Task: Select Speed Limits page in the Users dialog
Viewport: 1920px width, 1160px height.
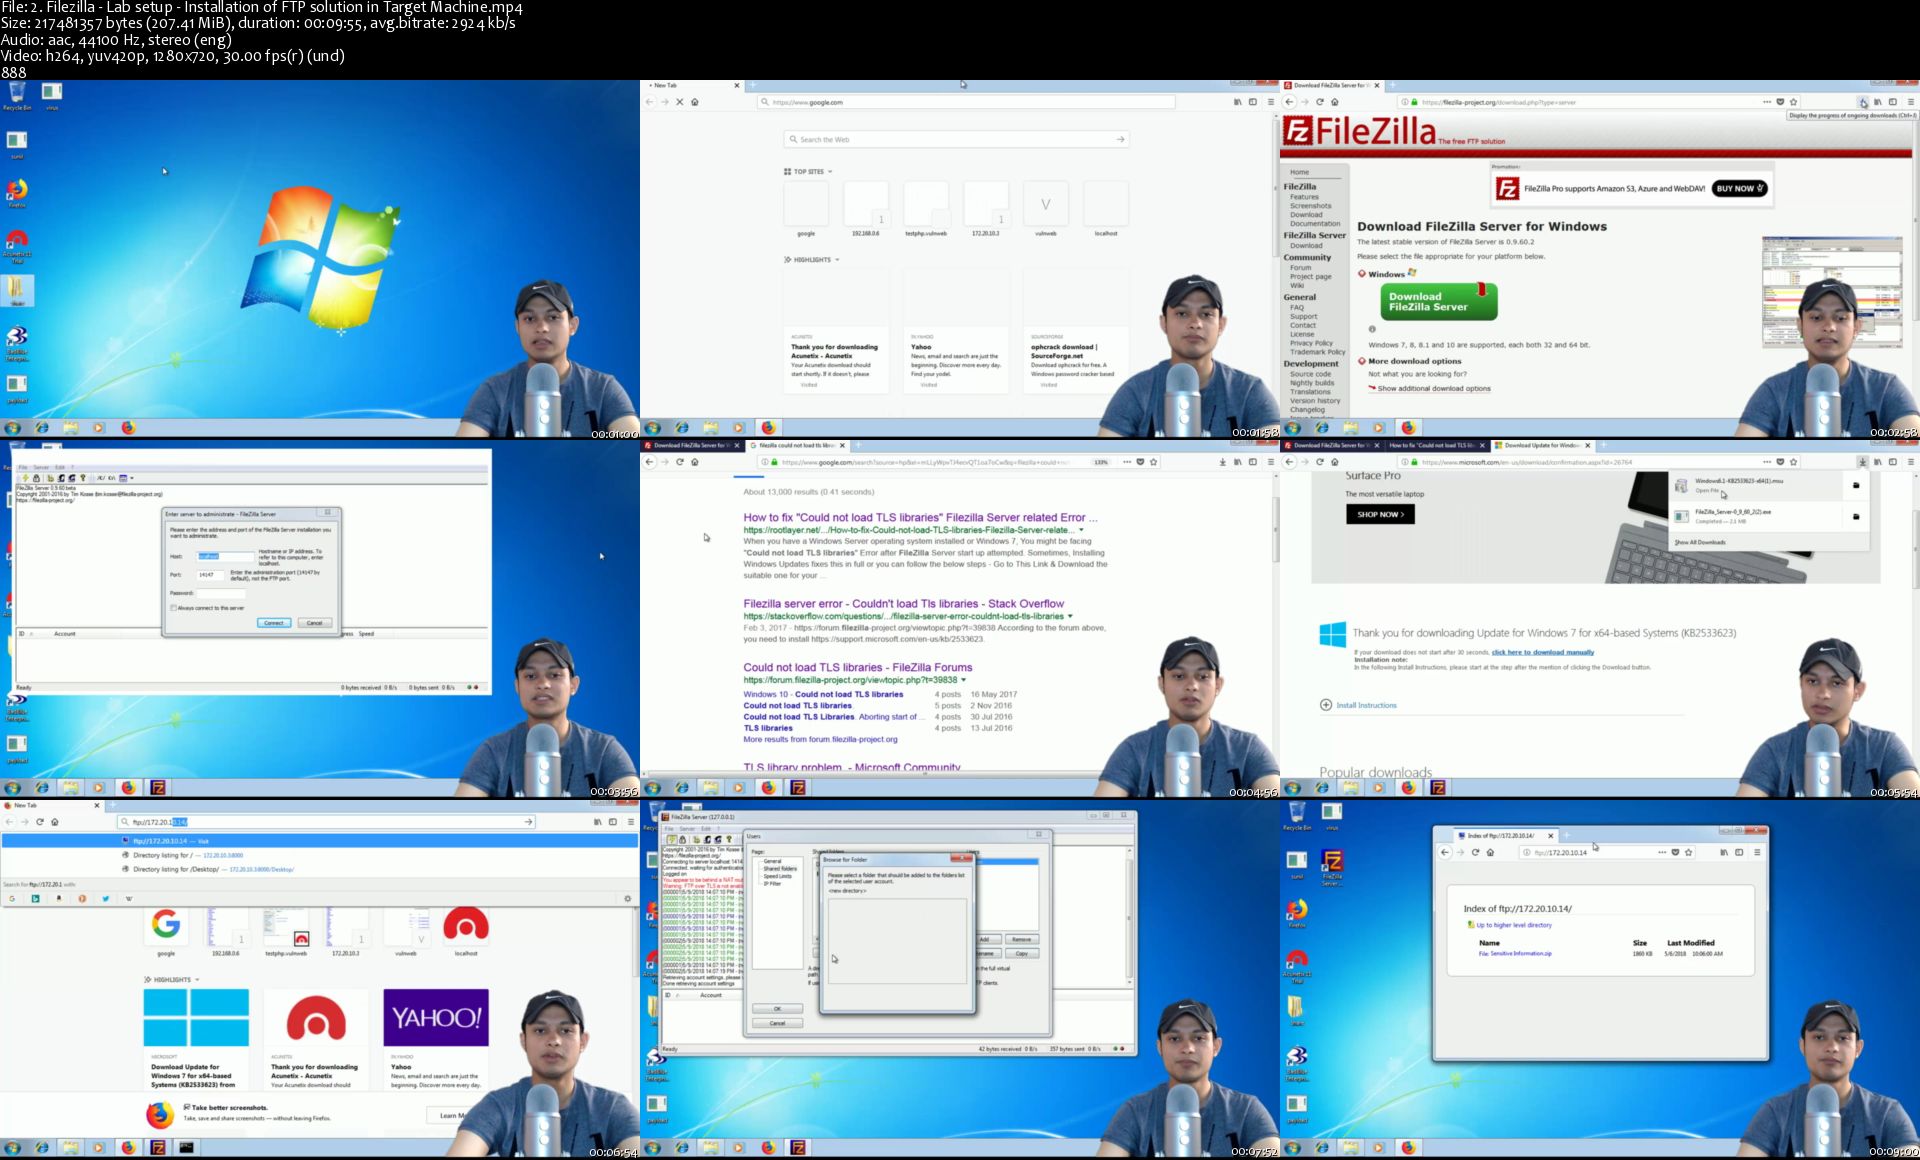Action: tap(777, 877)
